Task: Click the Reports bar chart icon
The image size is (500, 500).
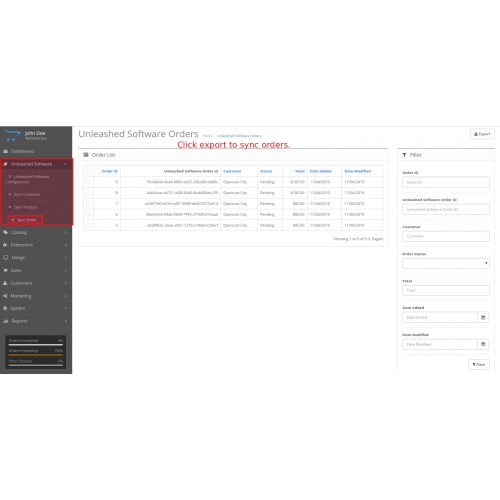Action: (5, 321)
